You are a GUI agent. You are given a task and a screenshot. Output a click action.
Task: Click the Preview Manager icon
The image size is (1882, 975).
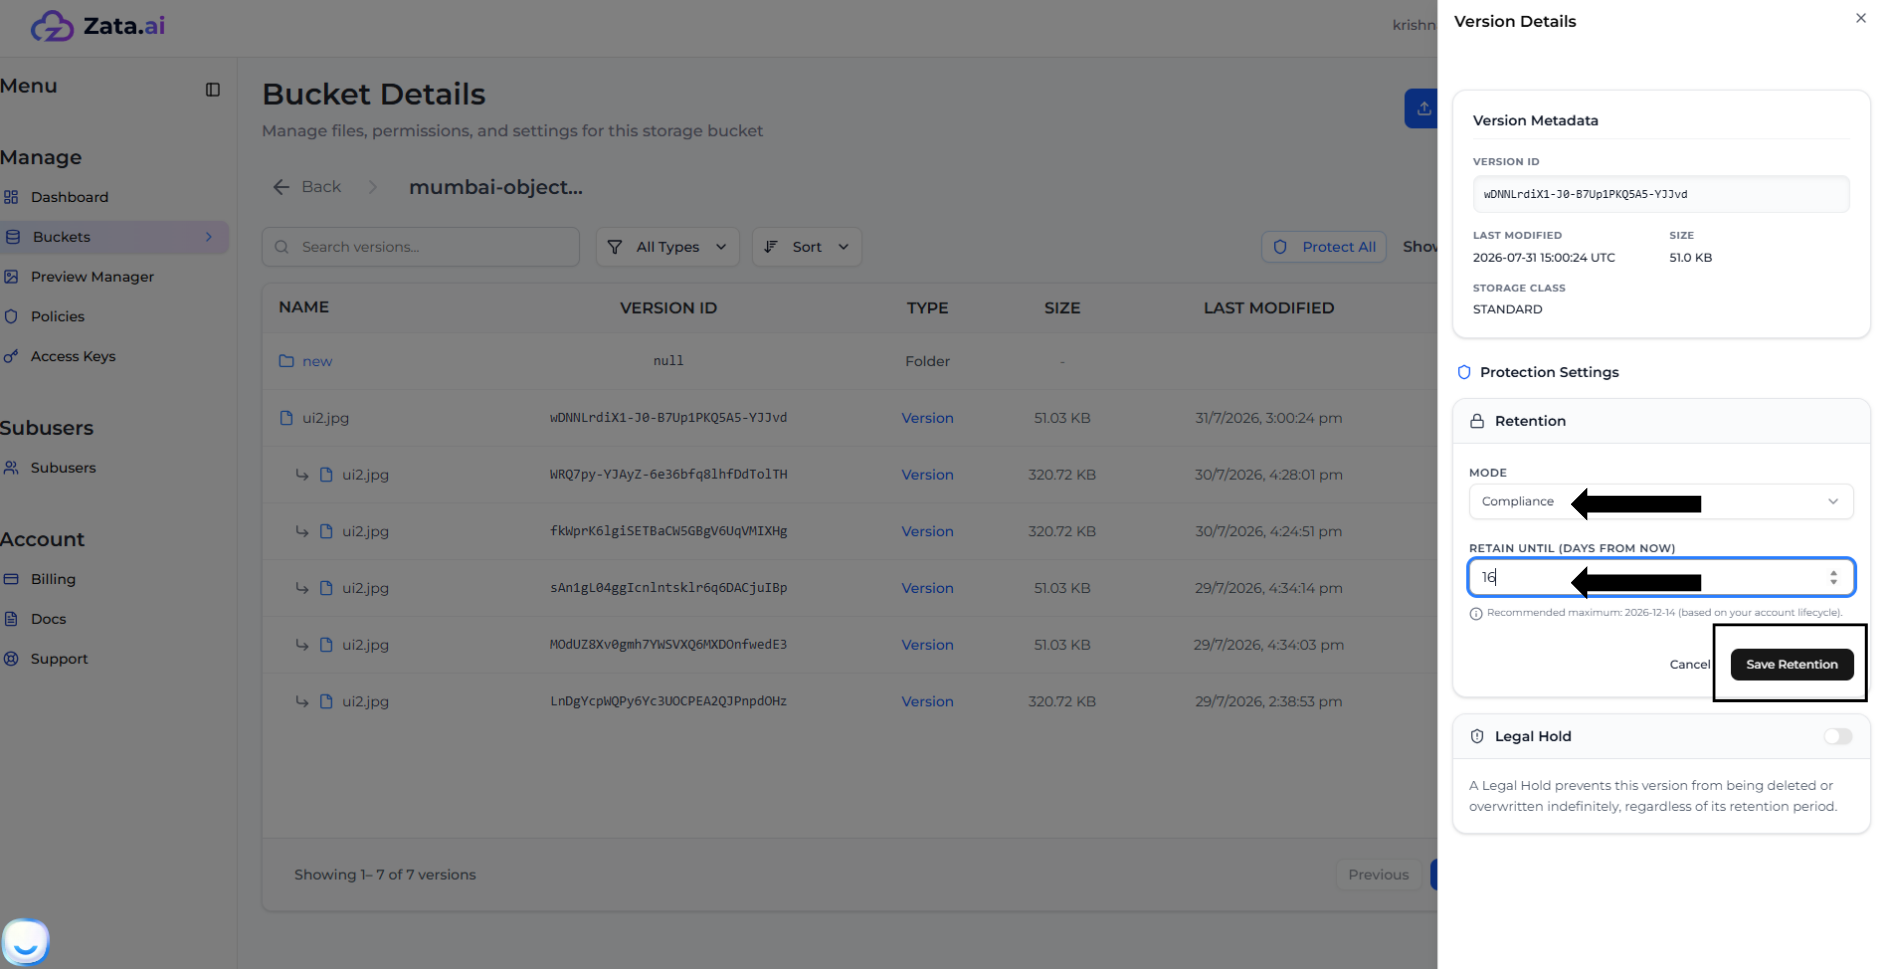(x=11, y=277)
